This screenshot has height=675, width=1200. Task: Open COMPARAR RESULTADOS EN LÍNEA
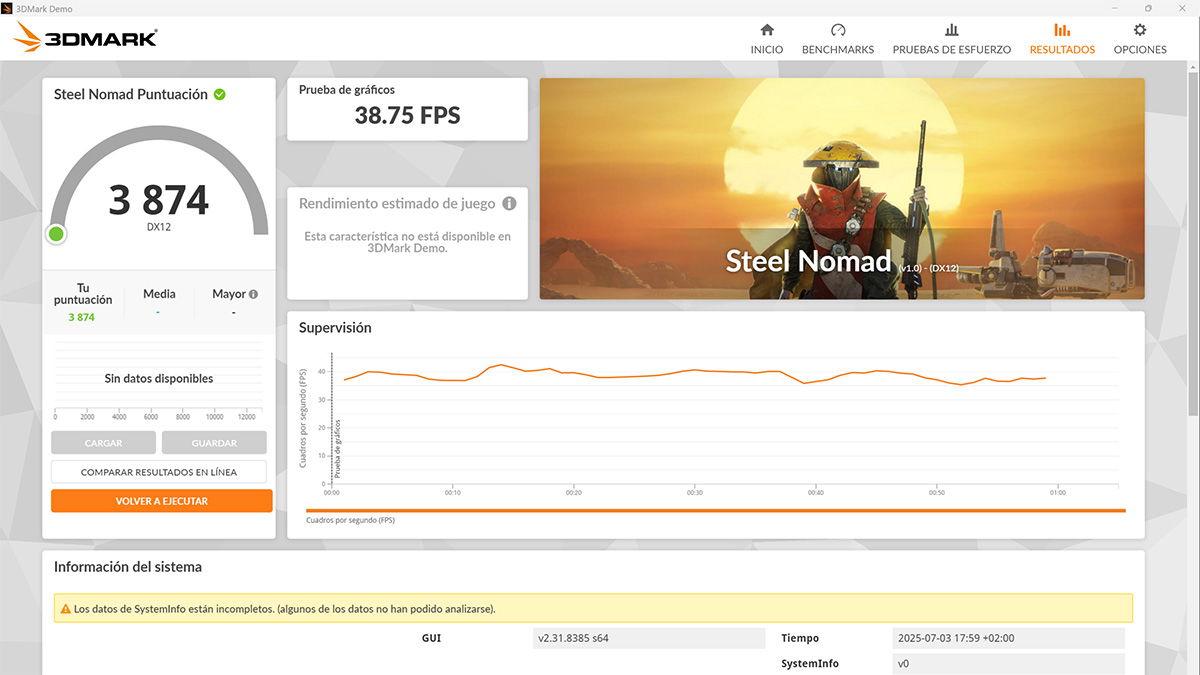[159, 472]
